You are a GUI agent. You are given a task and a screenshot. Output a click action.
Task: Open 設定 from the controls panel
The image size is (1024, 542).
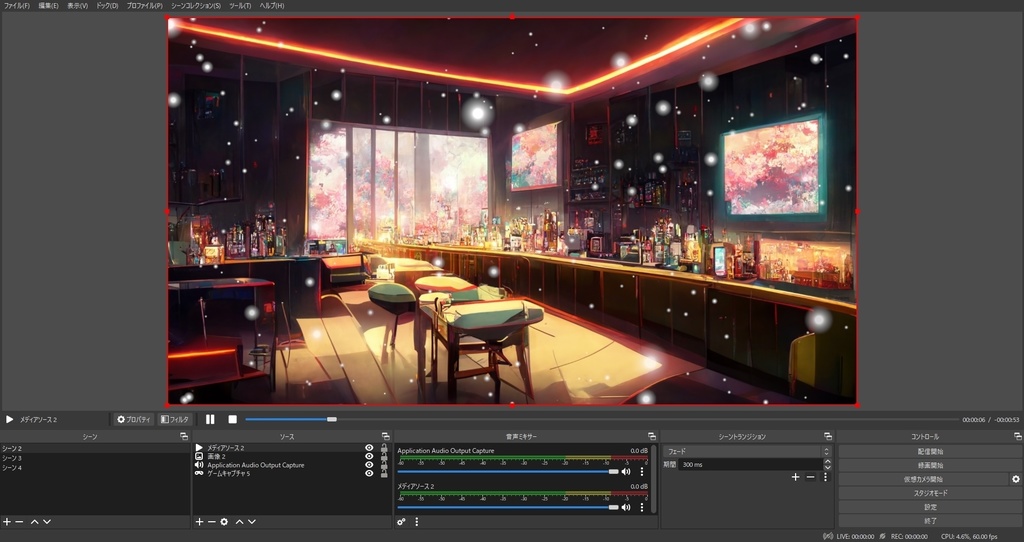930,507
